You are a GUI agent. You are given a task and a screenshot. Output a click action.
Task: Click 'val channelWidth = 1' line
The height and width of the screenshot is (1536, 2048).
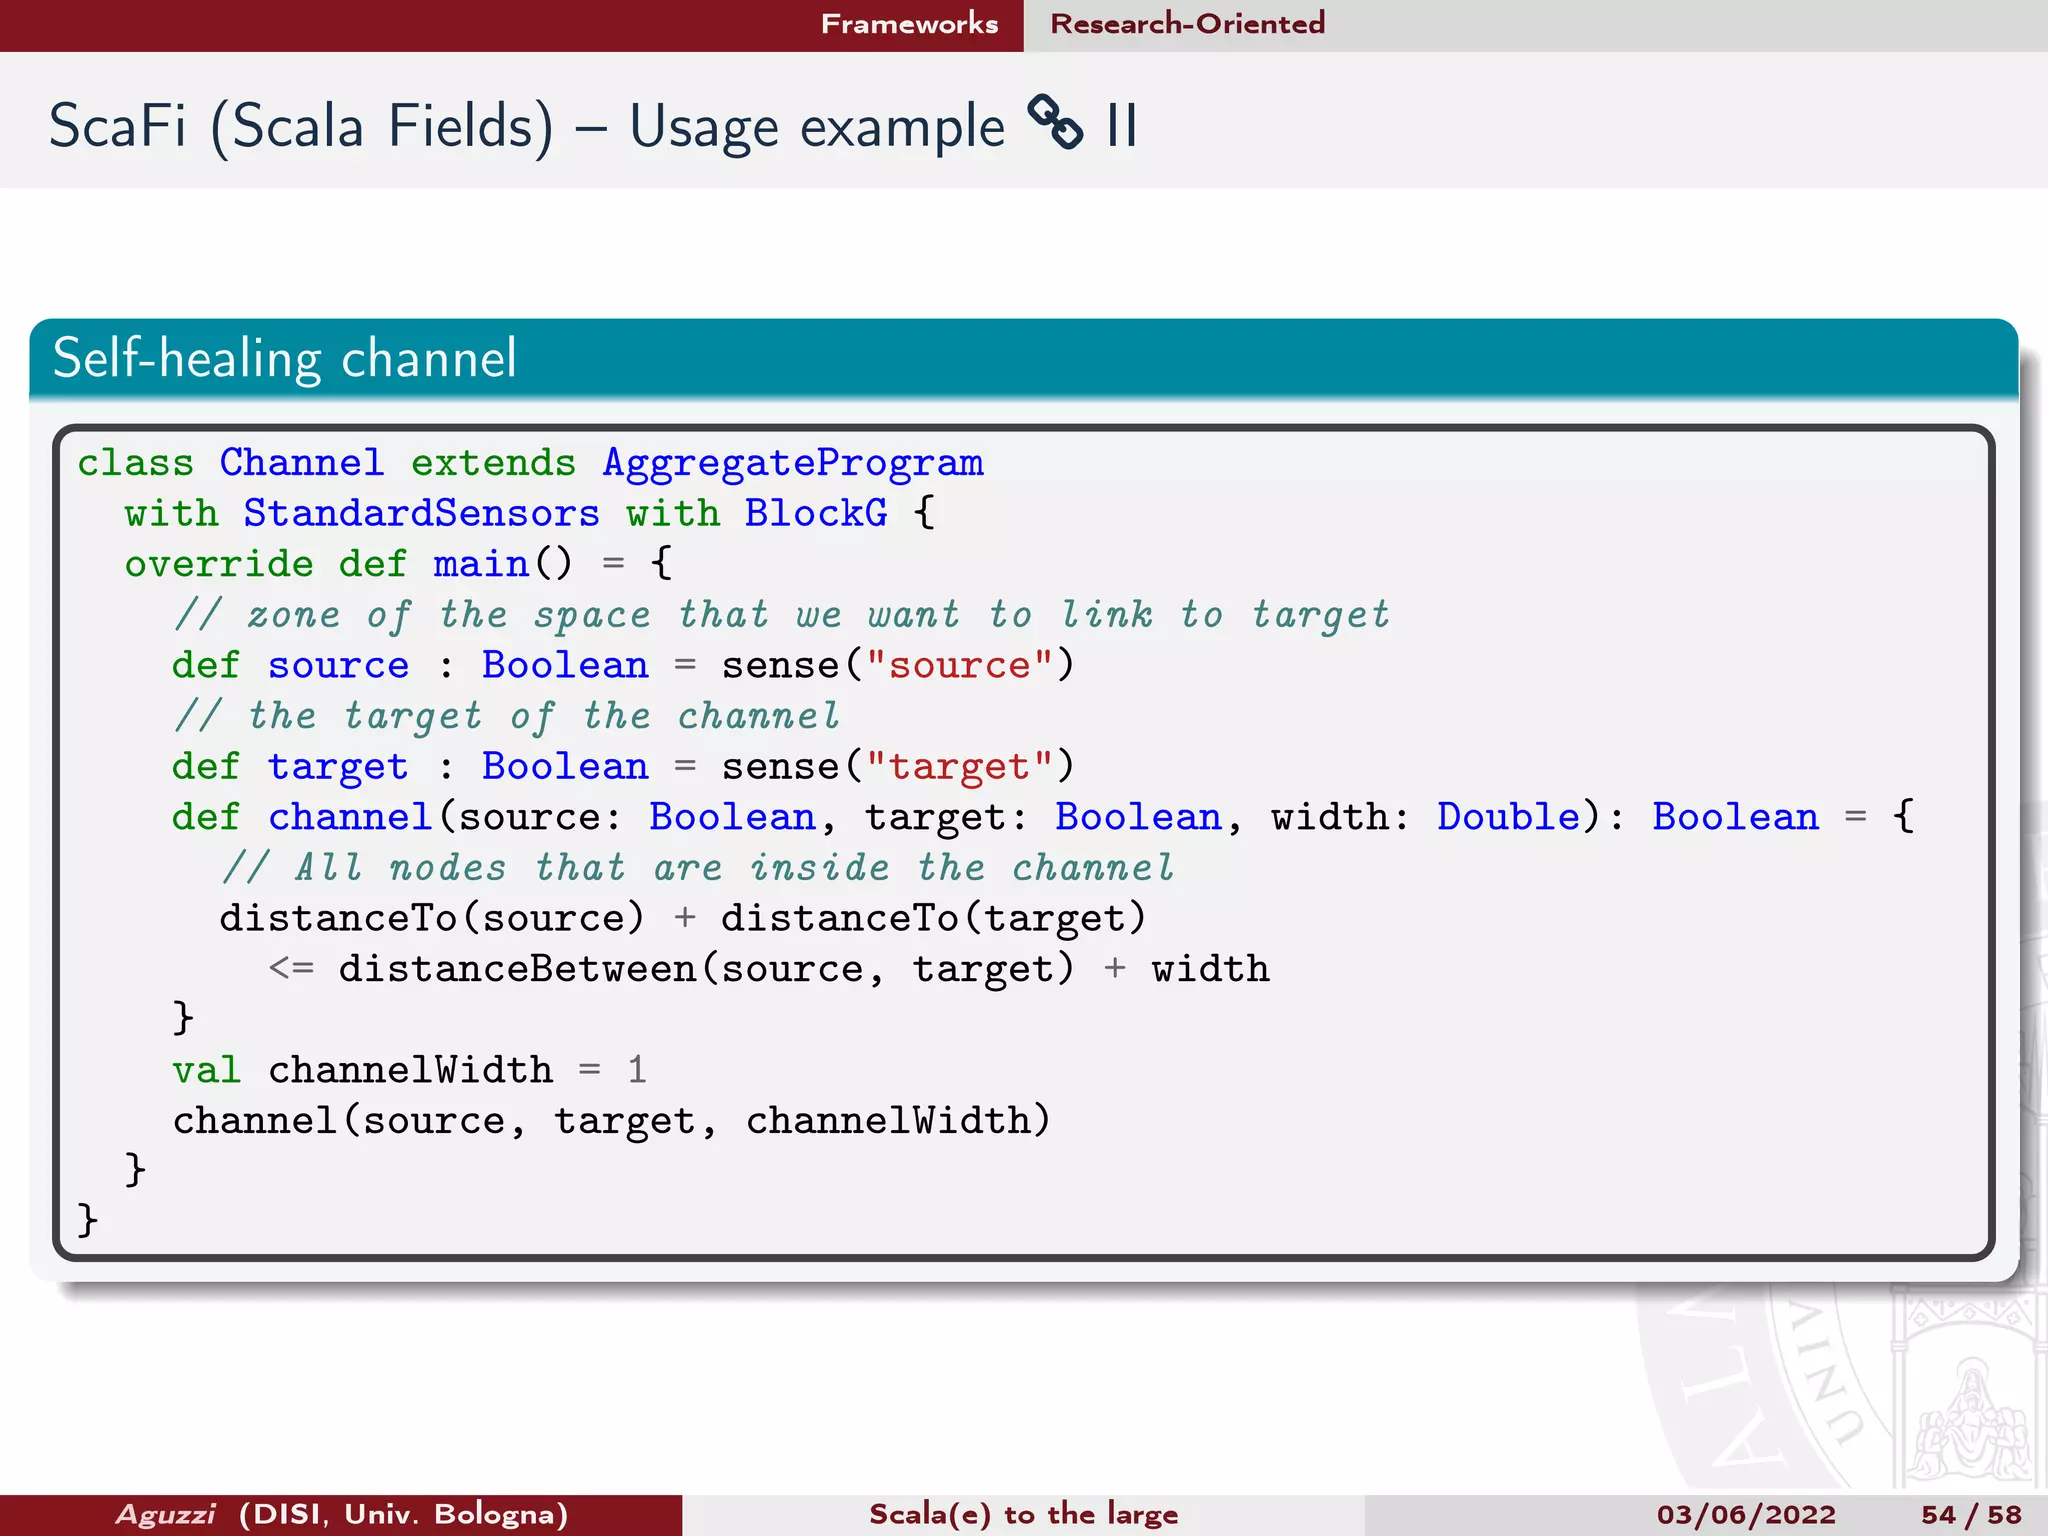coord(410,1070)
